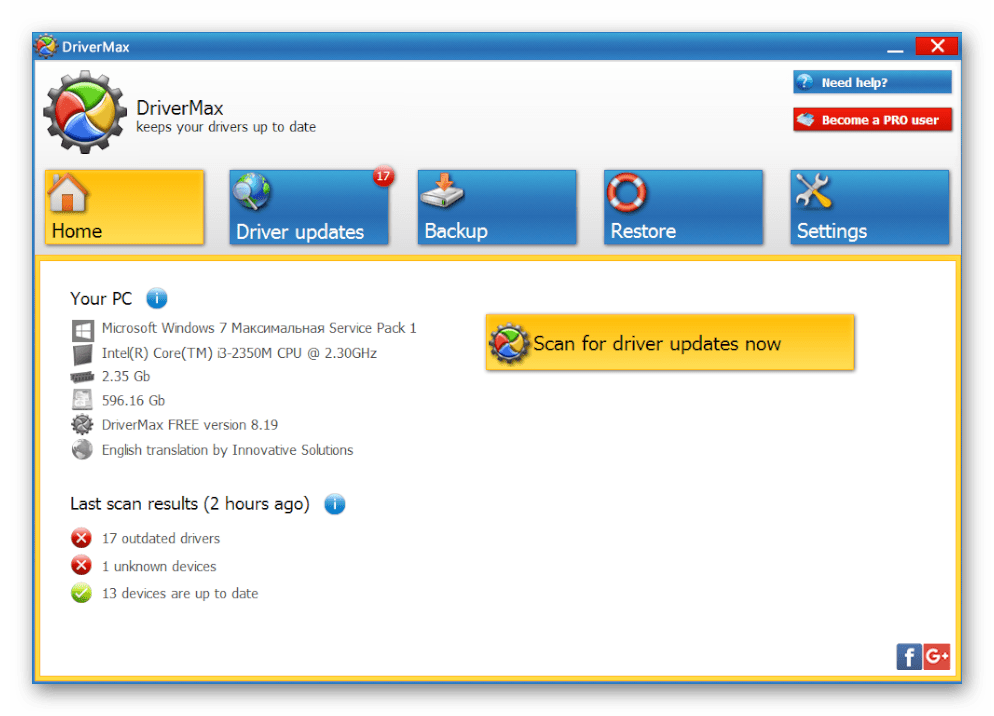994x716 pixels.
Task: Click red X icon beside unknown devices
Action: (81, 566)
